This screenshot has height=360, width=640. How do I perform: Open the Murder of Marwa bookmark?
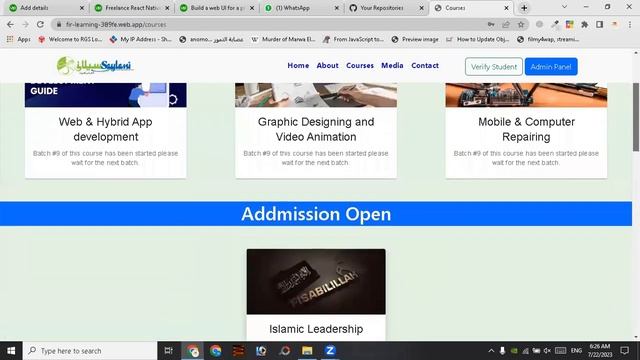(x=283, y=39)
